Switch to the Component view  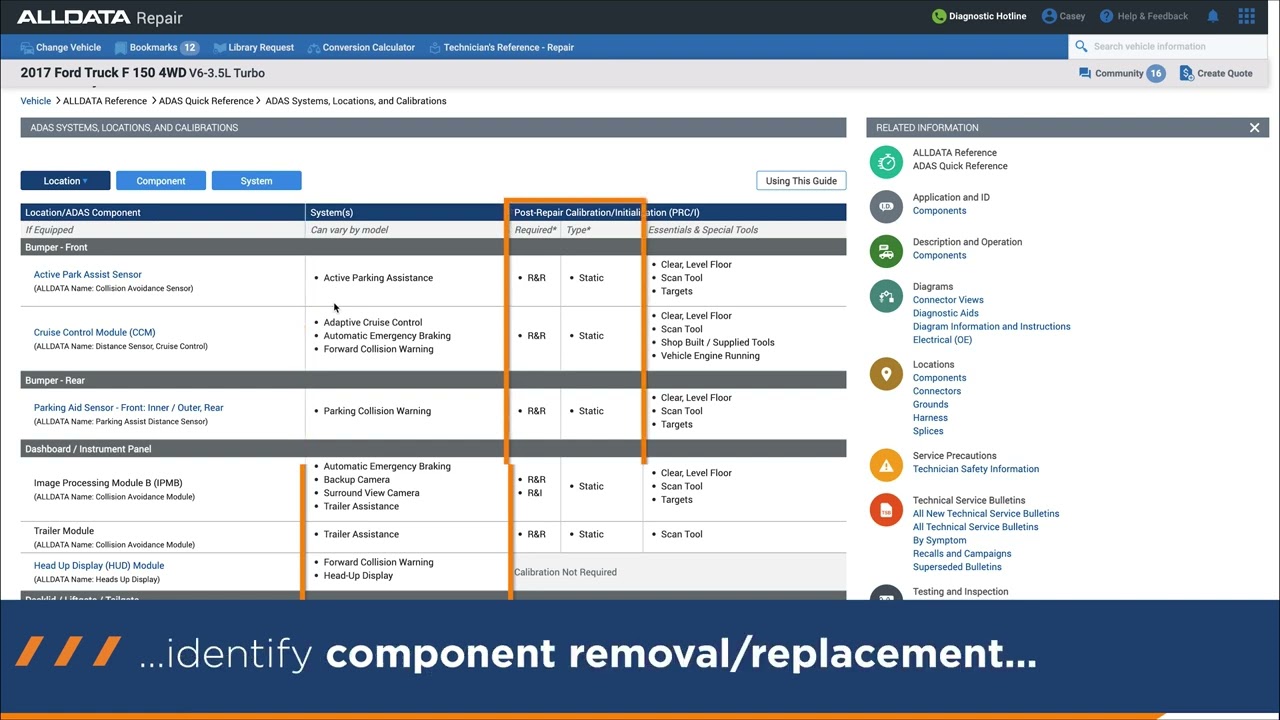[x=161, y=181]
